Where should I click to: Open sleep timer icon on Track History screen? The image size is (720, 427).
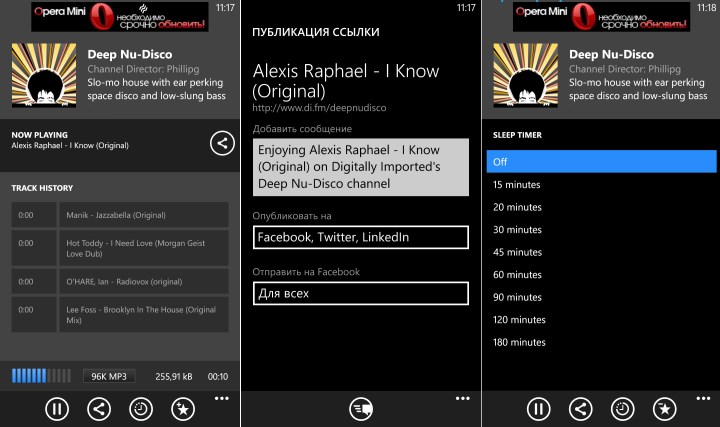click(141, 408)
